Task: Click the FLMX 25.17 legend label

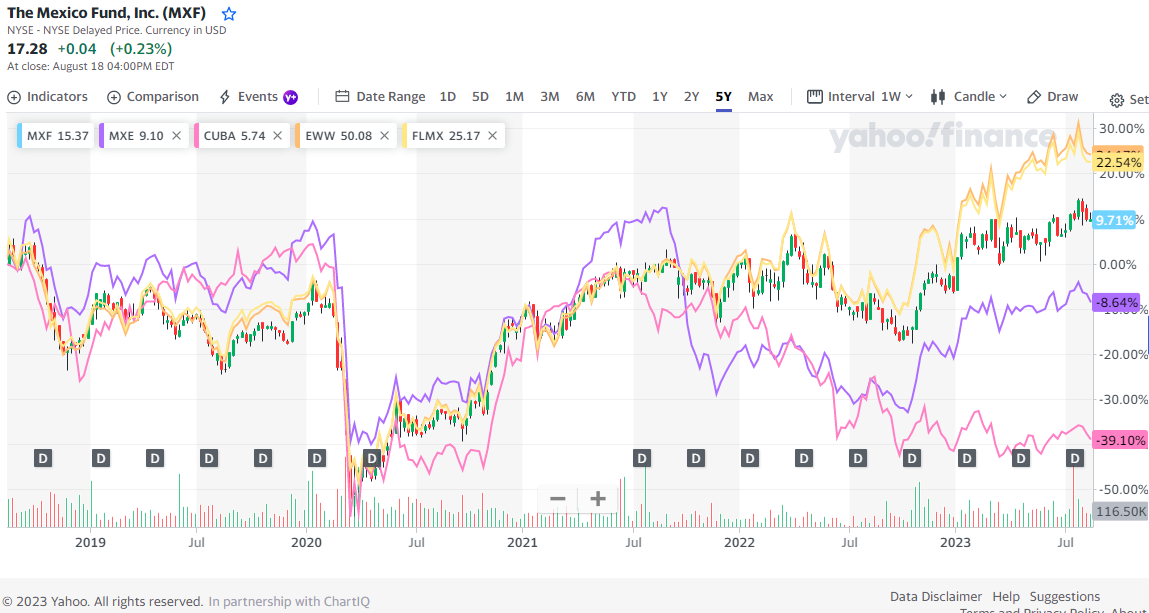Action: coord(446,135)
